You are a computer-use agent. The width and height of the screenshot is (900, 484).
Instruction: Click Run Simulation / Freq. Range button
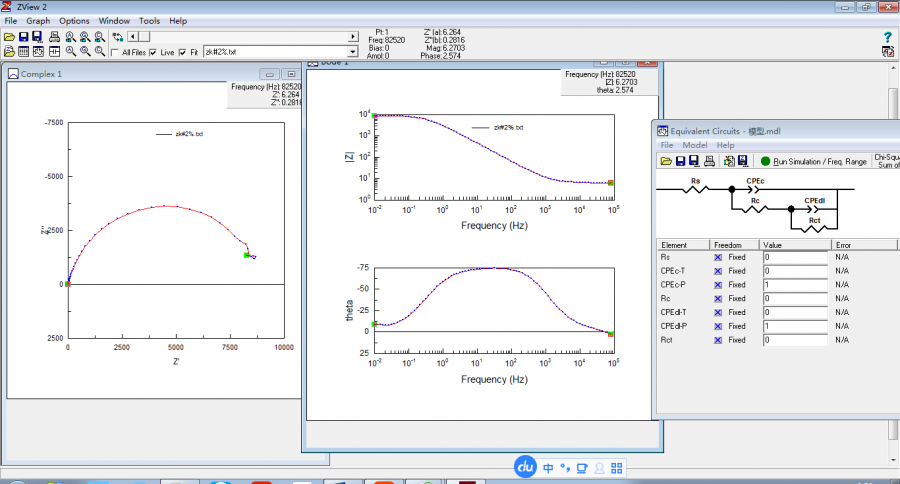click(x=819, y=160)
